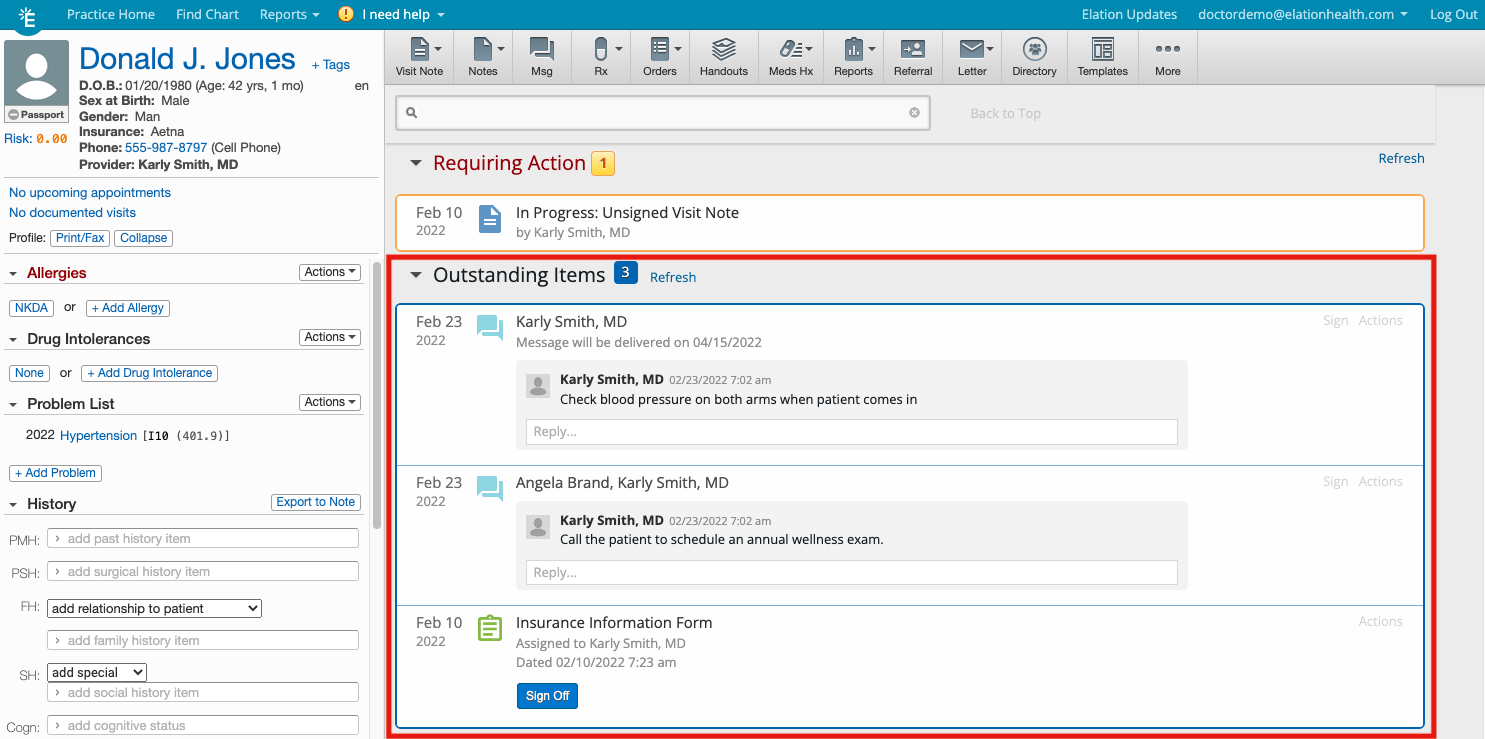Image resolution: width=1485 pixels, height=739 pixels.
Task: Click the patient chart search field
Action: tap(662, 112)
